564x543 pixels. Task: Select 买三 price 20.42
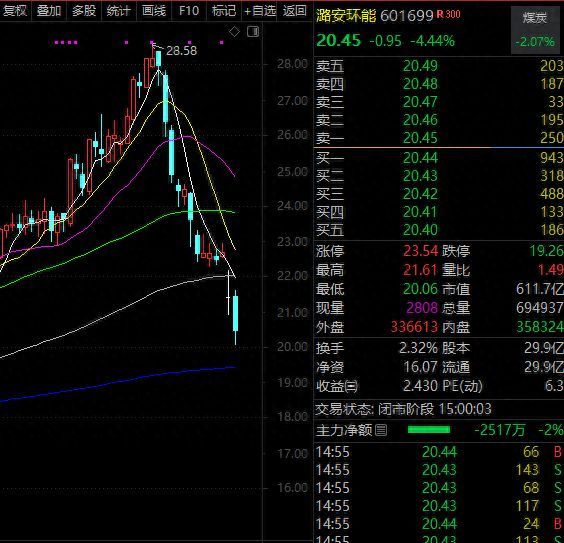pos(420,194)
